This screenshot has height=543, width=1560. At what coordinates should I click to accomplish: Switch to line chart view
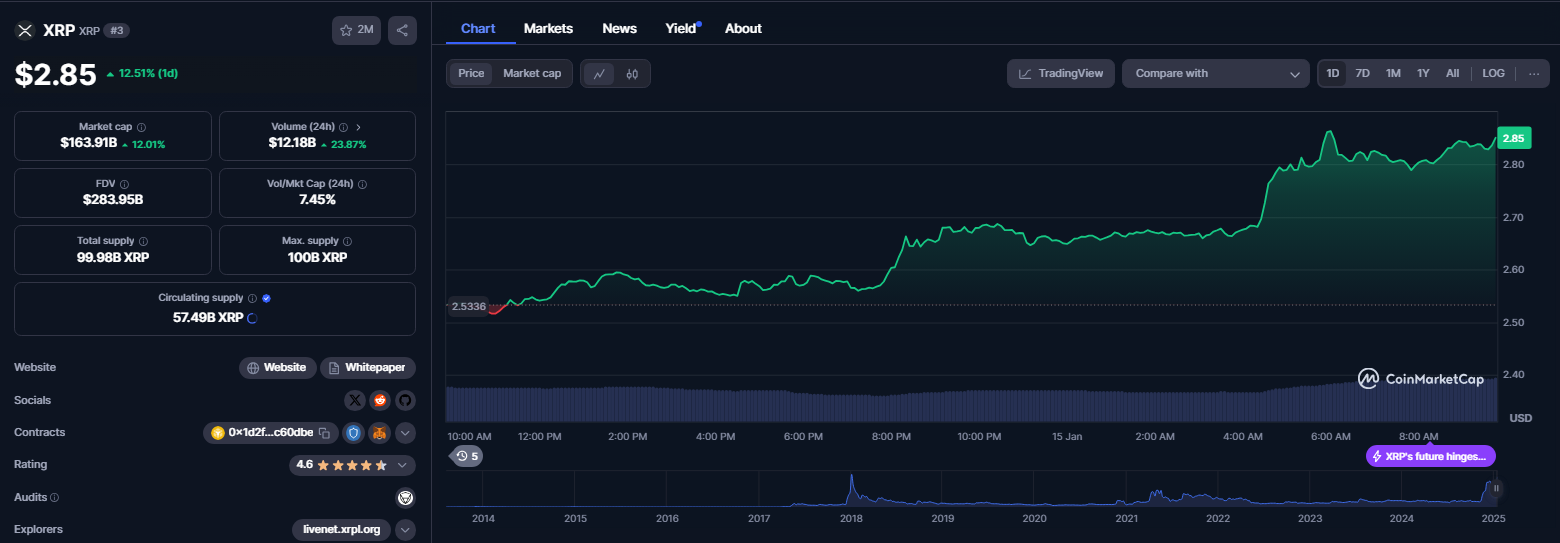click(x=599, y=73)
